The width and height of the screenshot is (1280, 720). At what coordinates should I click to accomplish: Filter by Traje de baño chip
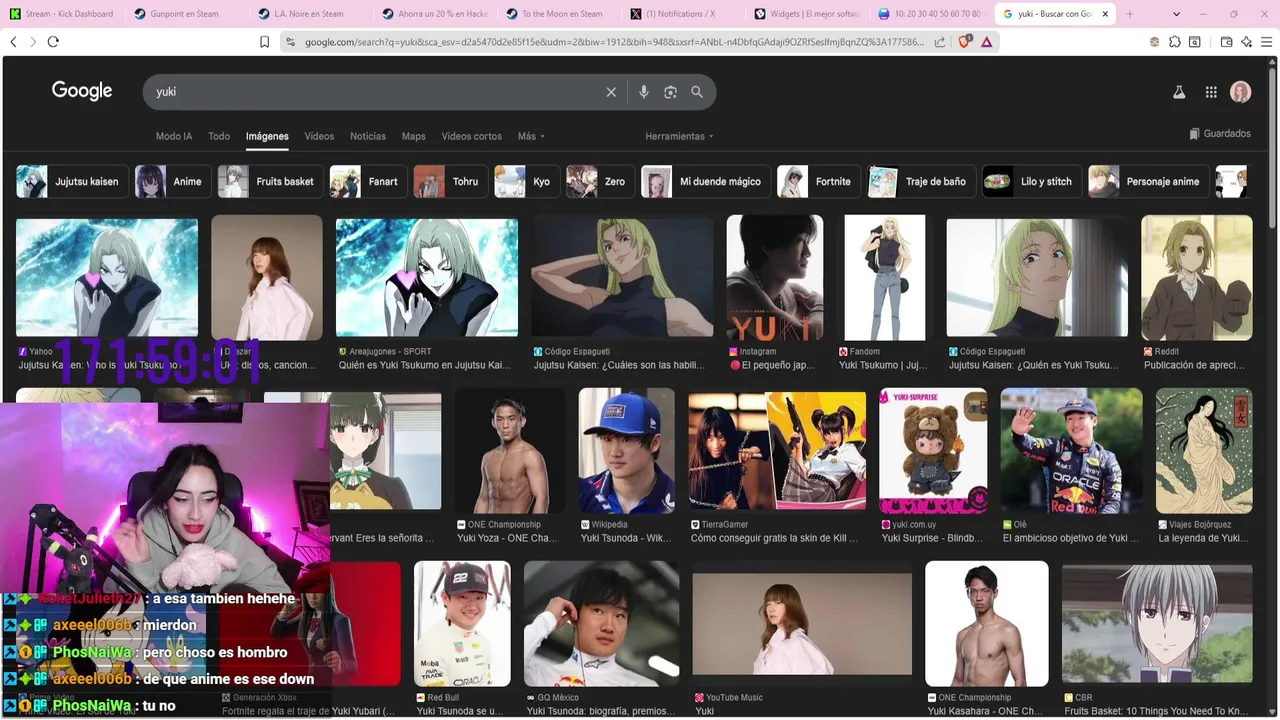pos(921,182)
